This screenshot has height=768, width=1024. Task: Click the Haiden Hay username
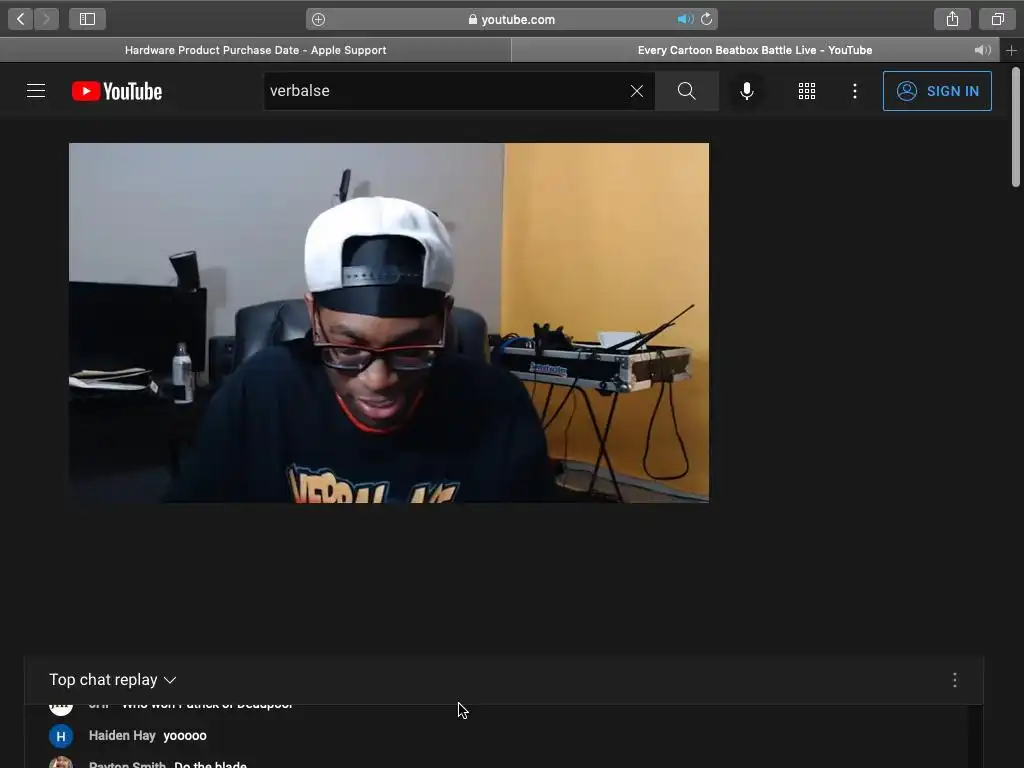(122, 735)
